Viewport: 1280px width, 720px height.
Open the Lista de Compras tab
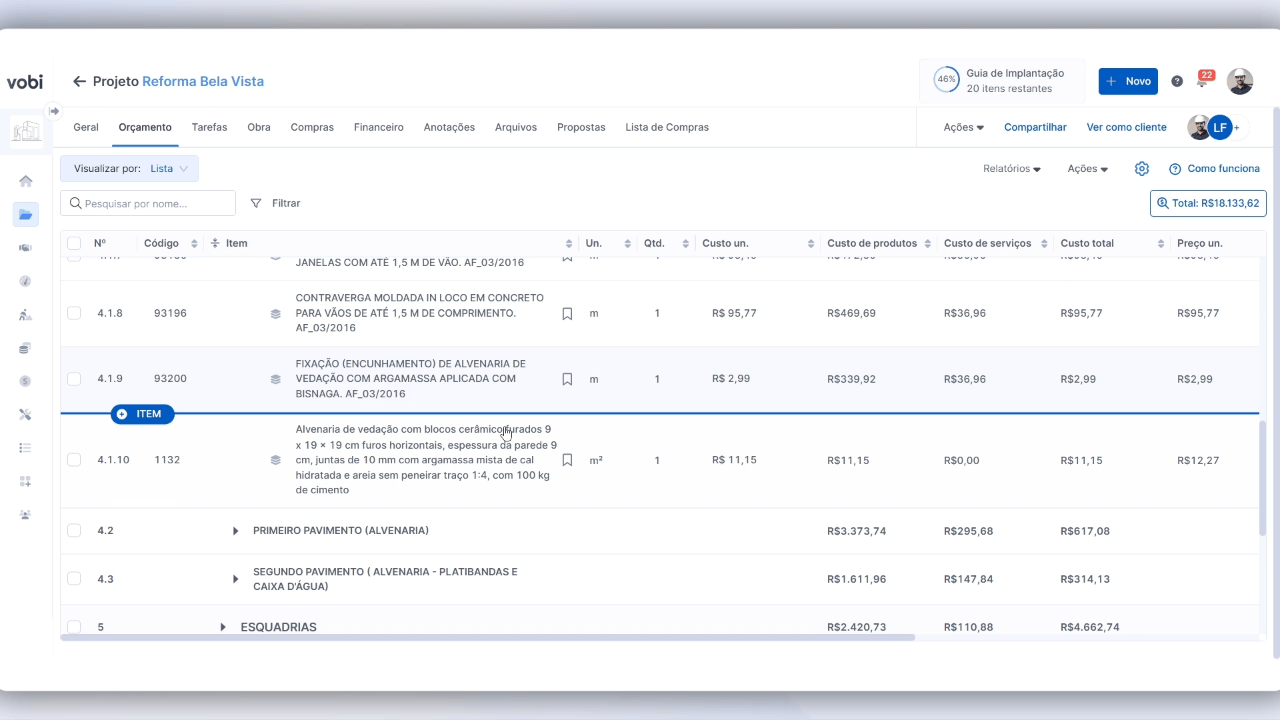pyautogui.click(x=666, y=127)
